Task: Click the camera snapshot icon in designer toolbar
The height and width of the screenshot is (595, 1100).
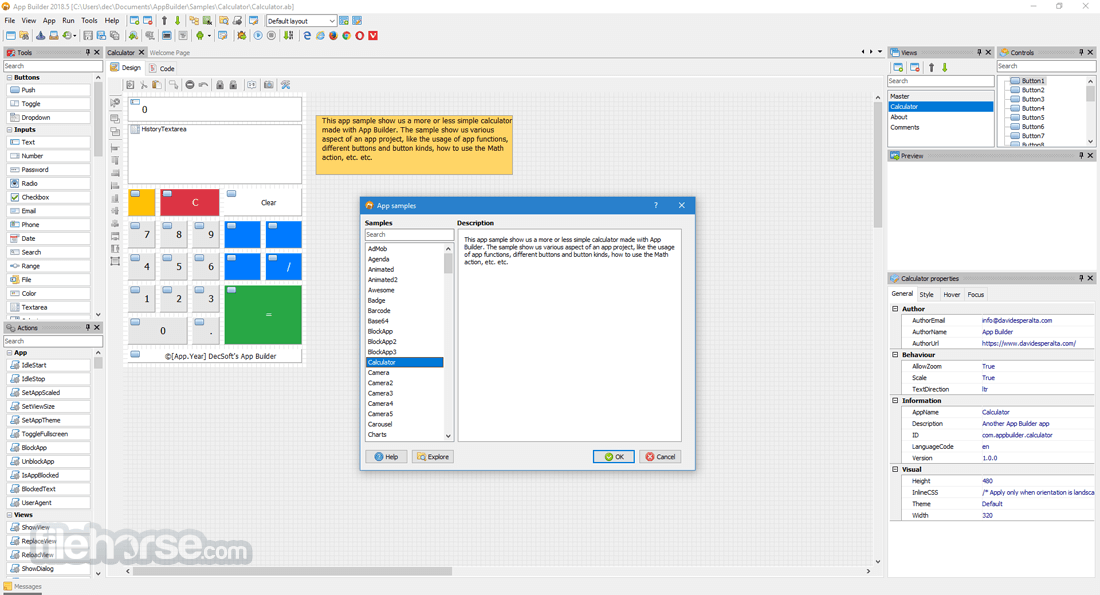Action: [269, 85]
